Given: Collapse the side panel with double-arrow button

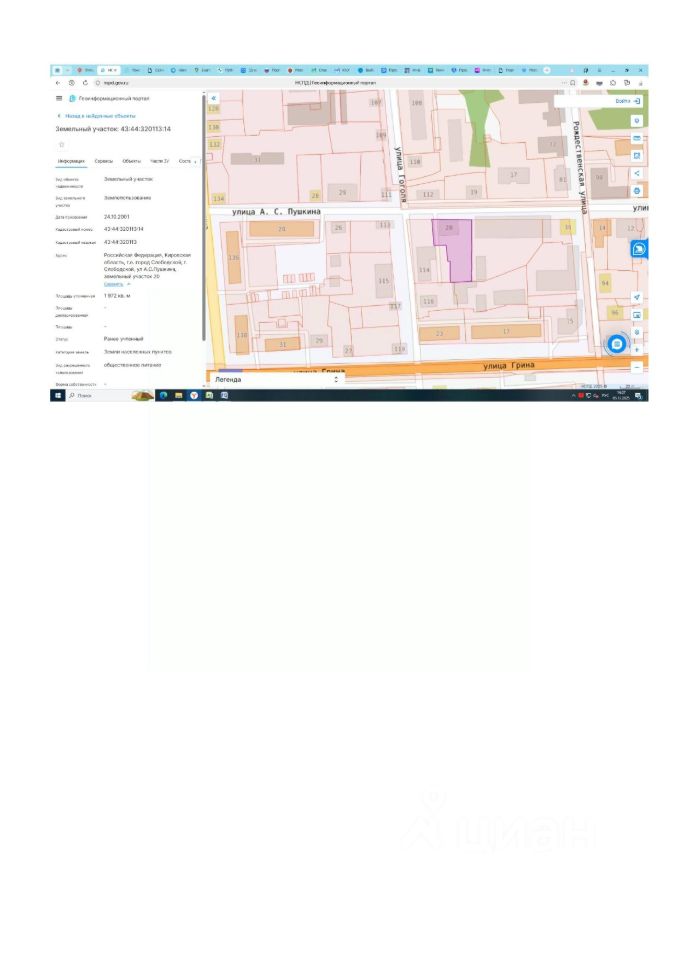Looking at the screenshot, I should pyautogui.click(x=214, y=98).
